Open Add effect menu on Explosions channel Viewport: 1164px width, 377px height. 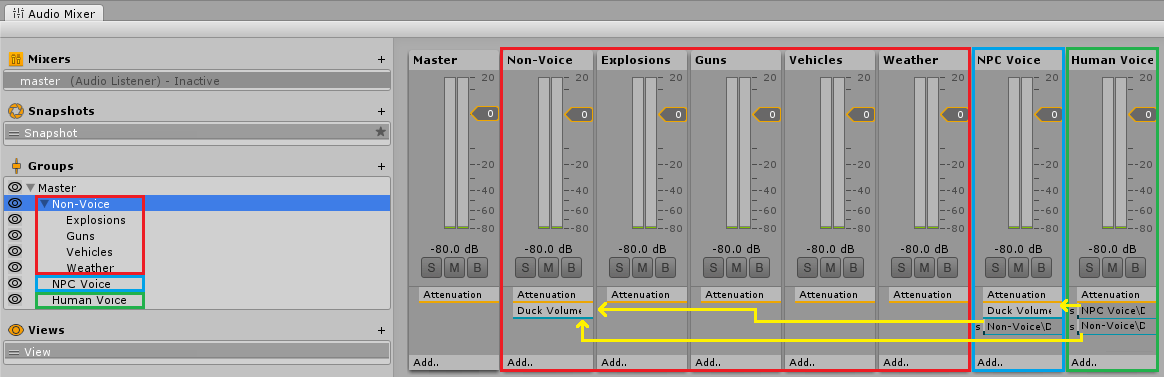pos(642,363)
